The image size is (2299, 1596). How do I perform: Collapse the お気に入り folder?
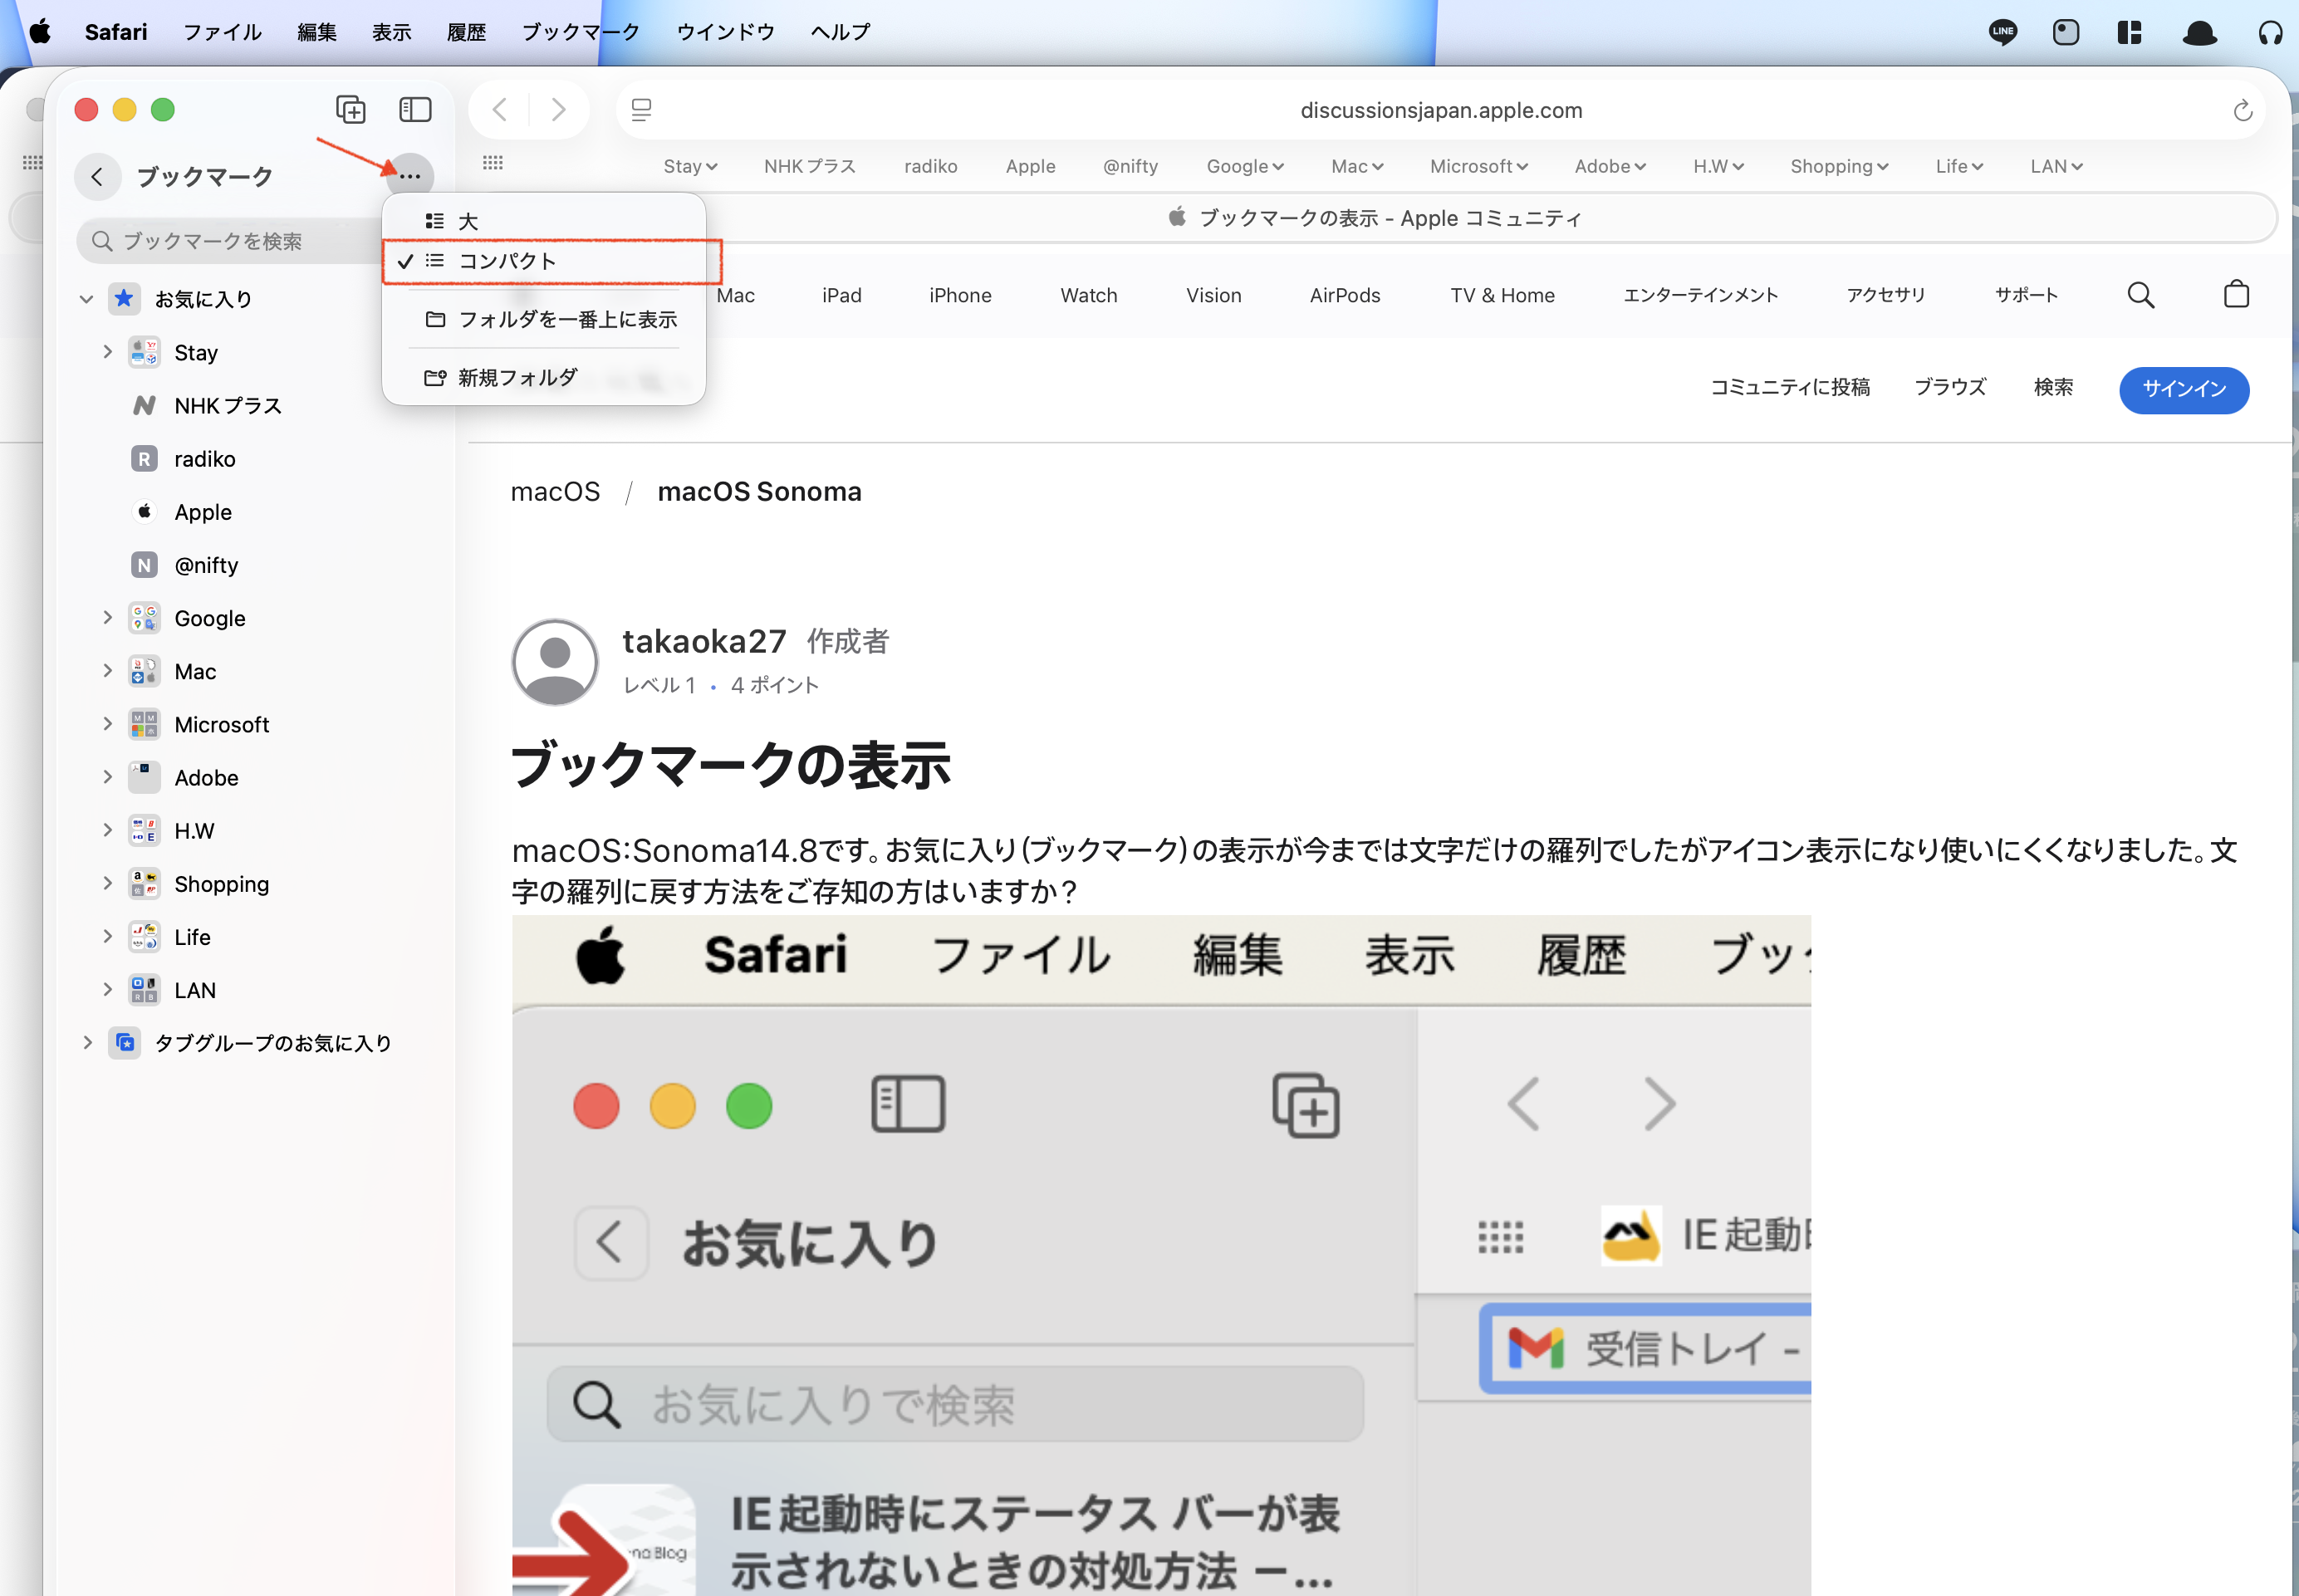(x=86, y=299)
